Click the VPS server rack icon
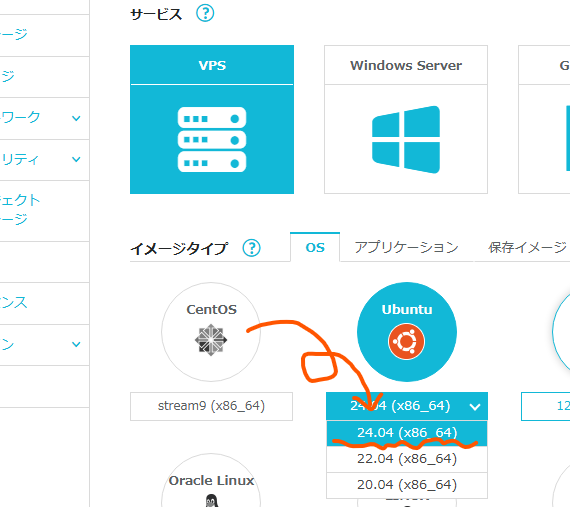The image size is (570, 507). 212,139
